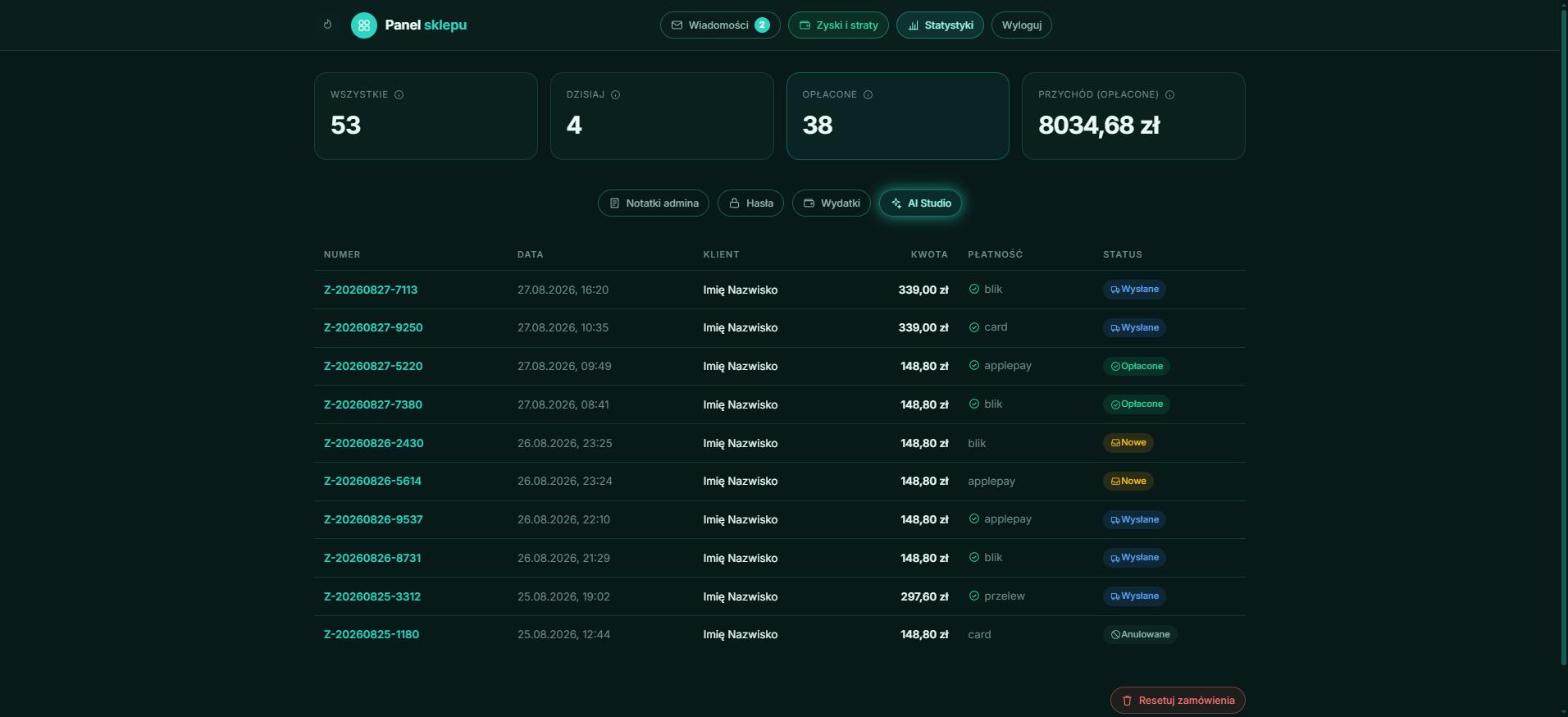The image size is (1568, 717).
Task: Click the info icon next to OPŁACONE
Action: (868, 95)
